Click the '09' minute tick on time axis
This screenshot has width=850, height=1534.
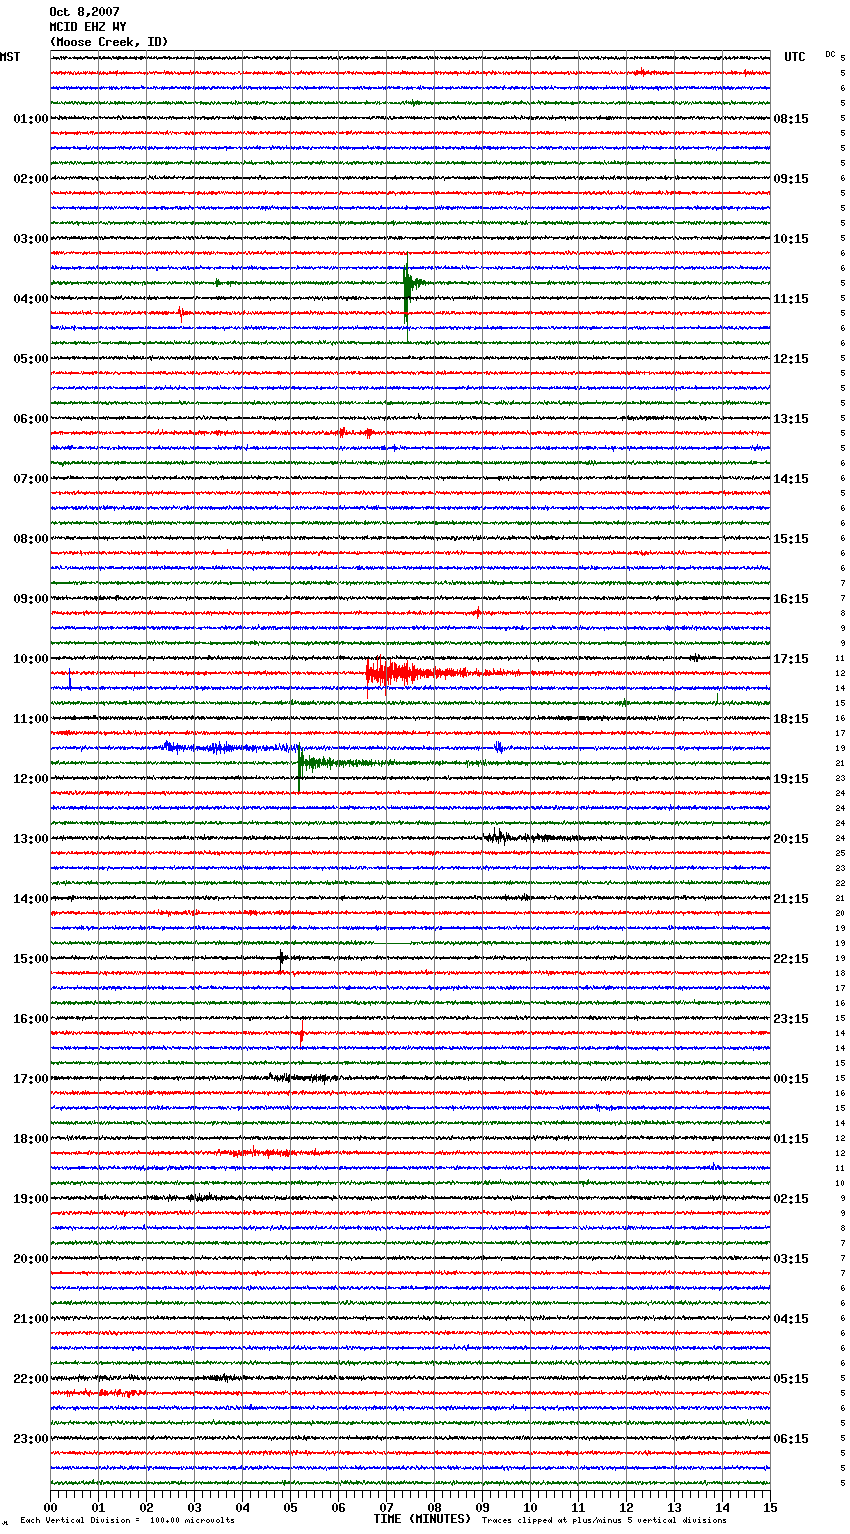pyautogui.click(x=482, y=1507)
